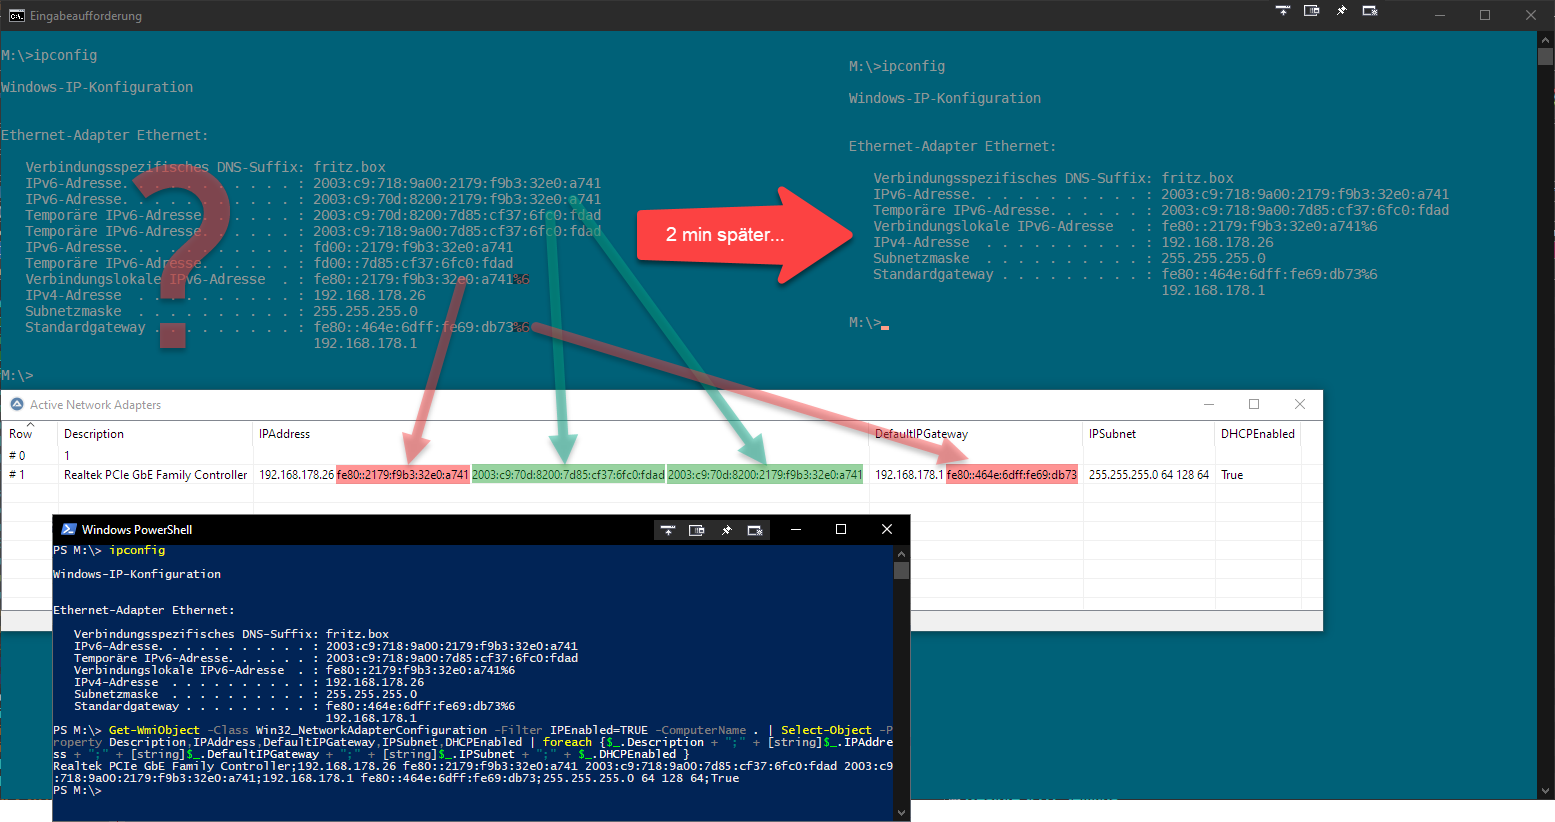Sort the grid by the Row column header
The width and height of the screenshot is (1555, 822).
21,434
